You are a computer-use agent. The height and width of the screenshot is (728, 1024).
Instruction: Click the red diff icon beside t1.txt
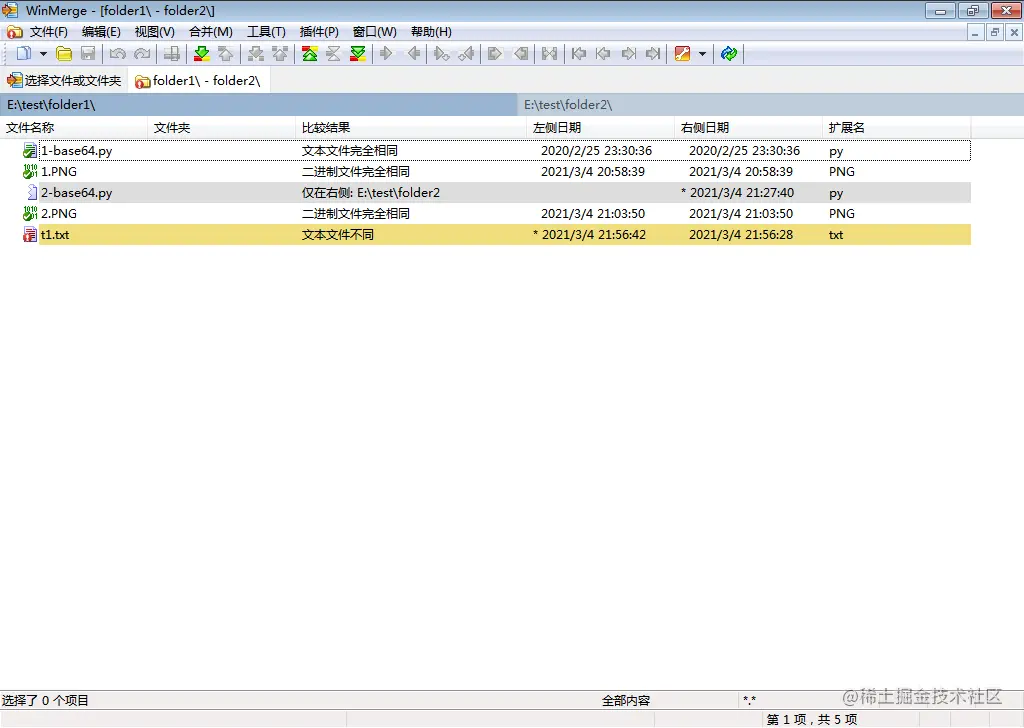pyautogui.click(x=29, y=235)
